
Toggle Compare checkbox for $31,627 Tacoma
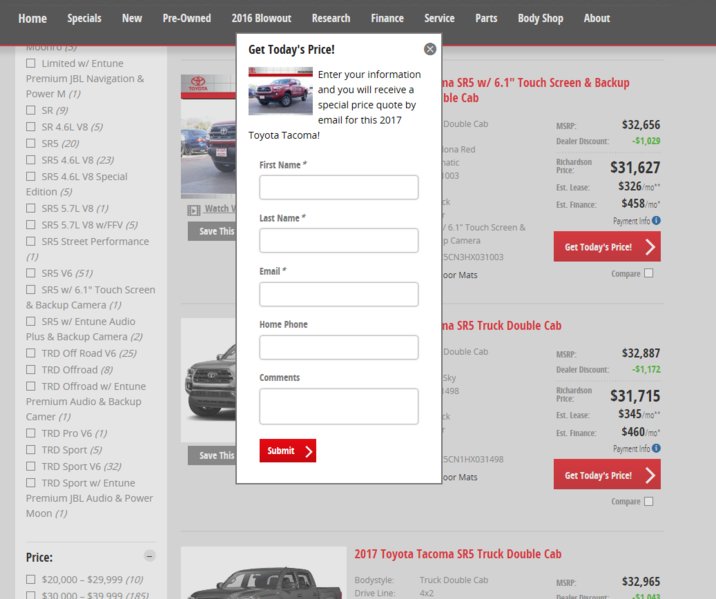[648, 273]
